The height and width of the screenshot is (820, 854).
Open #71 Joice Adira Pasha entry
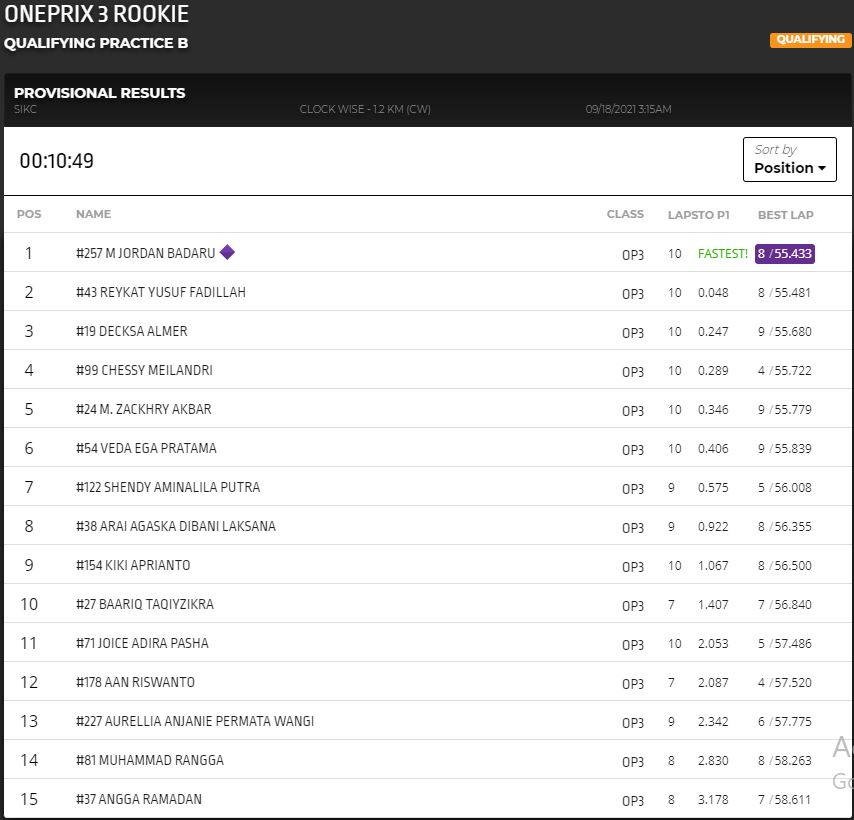pos(142,643)
